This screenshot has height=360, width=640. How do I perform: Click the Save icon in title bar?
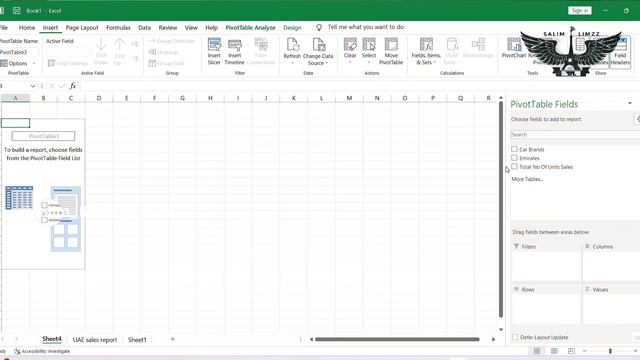click(17, 11)
